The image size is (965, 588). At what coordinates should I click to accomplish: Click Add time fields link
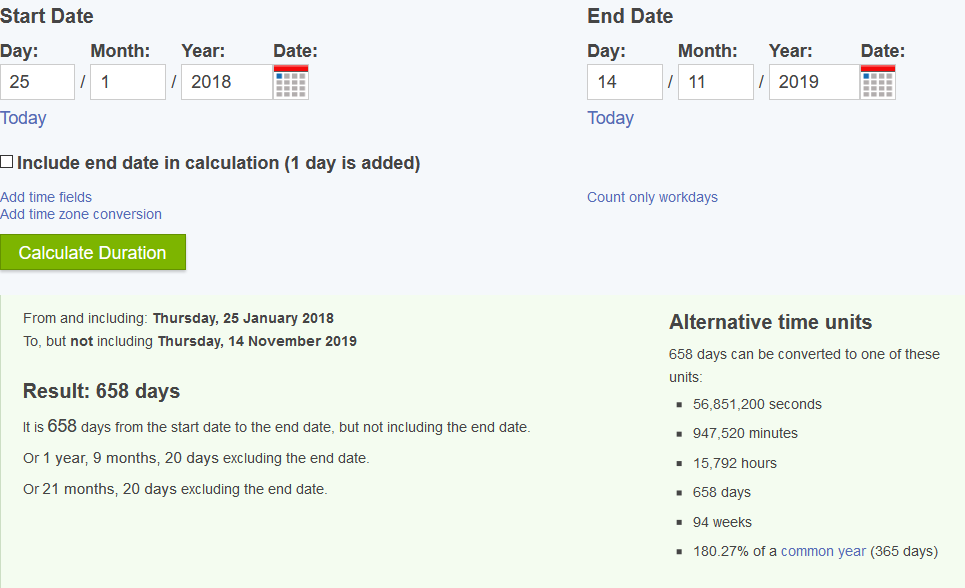46,197
